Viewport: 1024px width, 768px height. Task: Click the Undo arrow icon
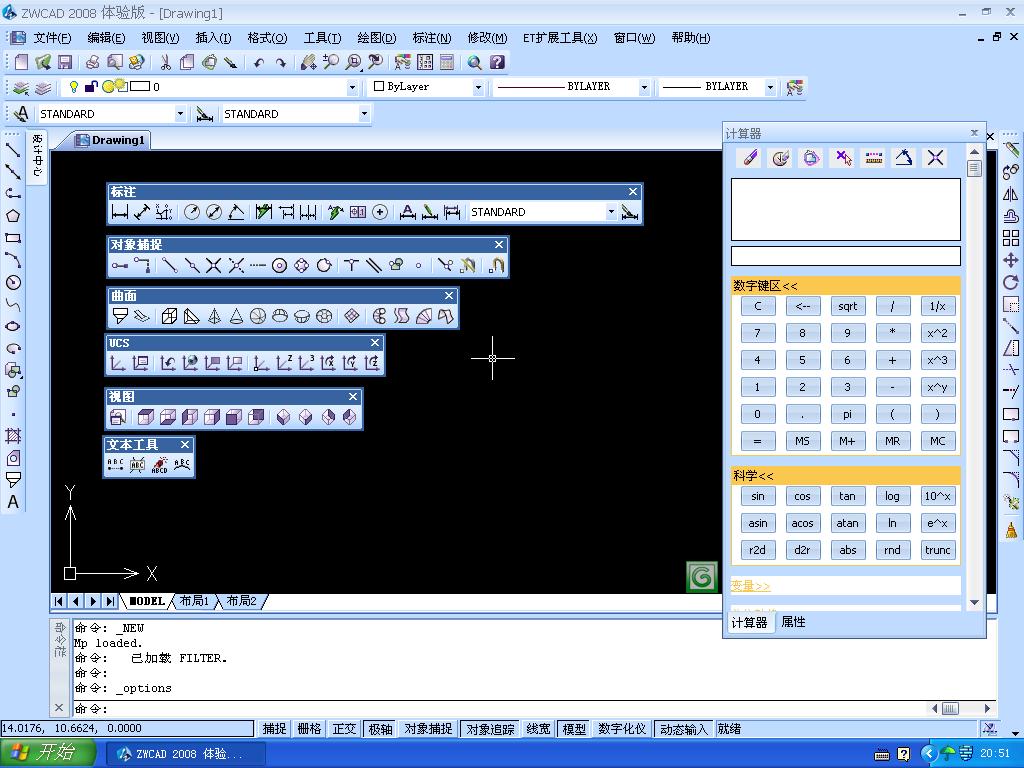(x=259, y=63)
